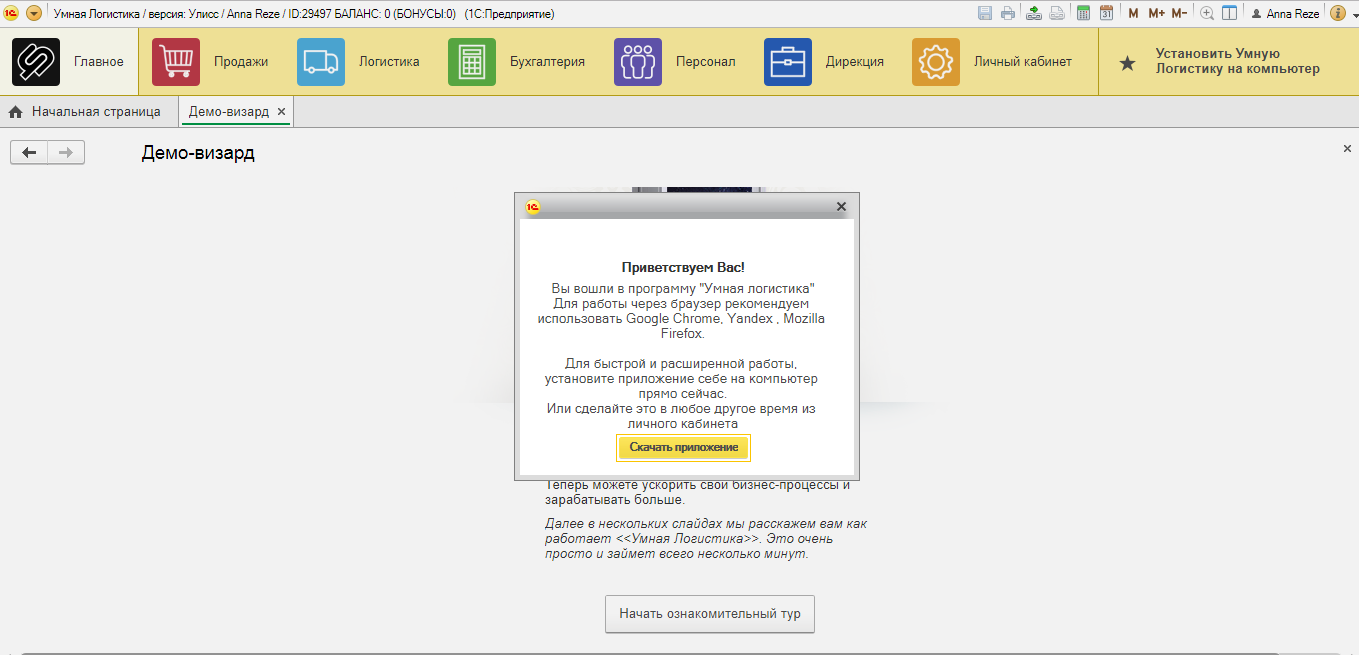Viewport: 1359px width, 655px height.
Task: Open the calendar icon showing 31
Action: click(x=1106, y=13)
